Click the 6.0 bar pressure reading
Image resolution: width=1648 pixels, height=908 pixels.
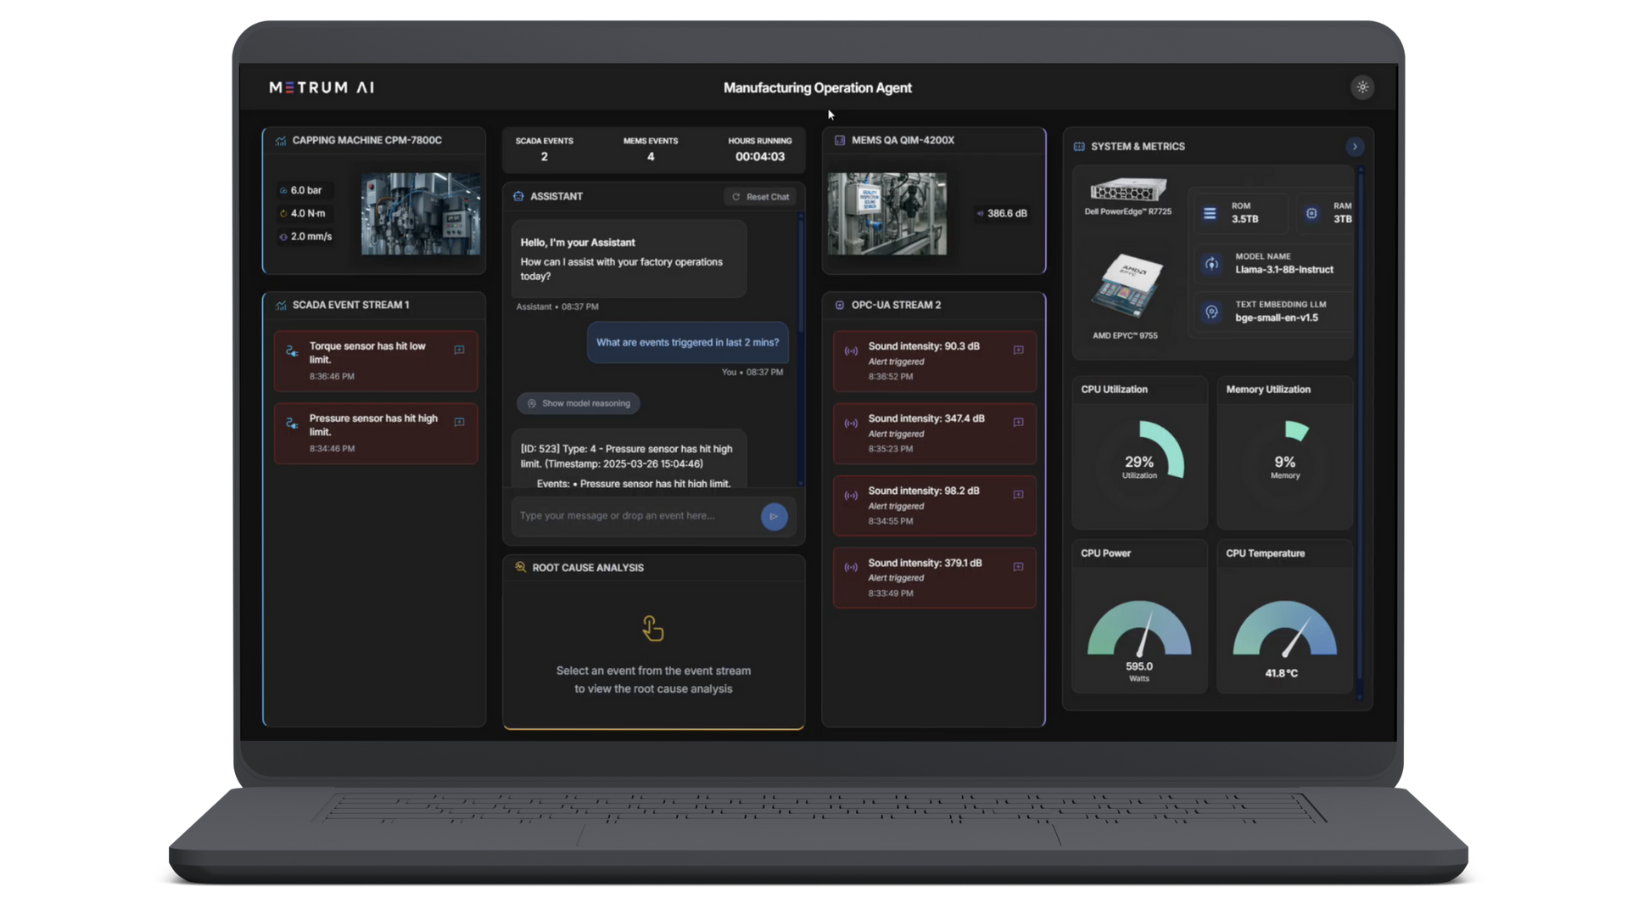(x=301, y=190)
